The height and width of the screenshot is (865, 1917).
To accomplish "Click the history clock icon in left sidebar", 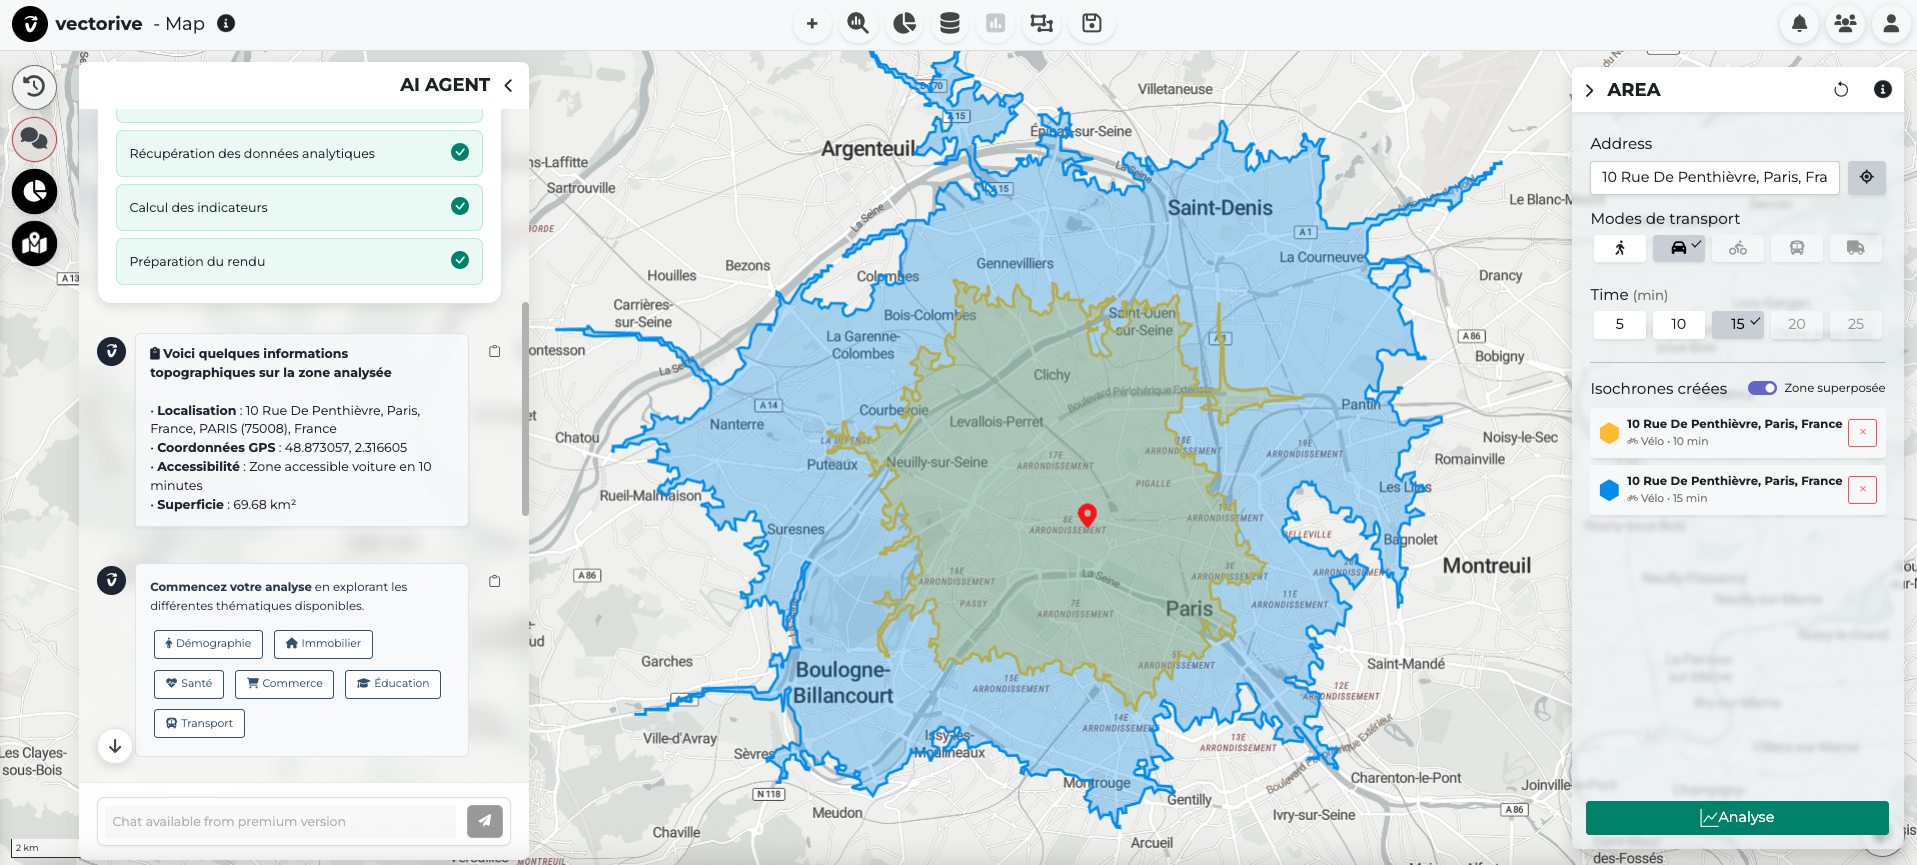I will click(x=34, y=87).
